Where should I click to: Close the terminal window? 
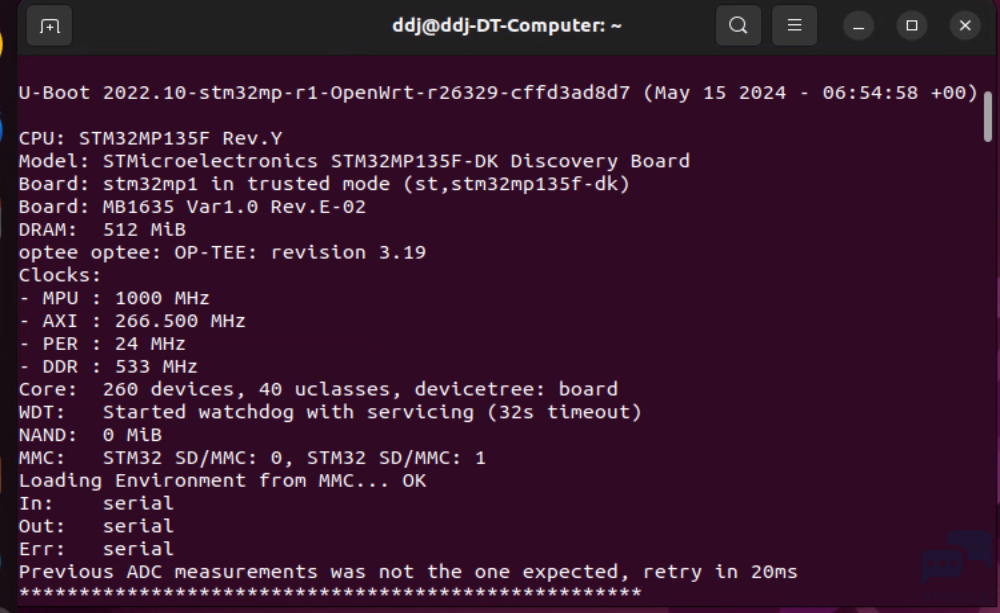[965, 26]
